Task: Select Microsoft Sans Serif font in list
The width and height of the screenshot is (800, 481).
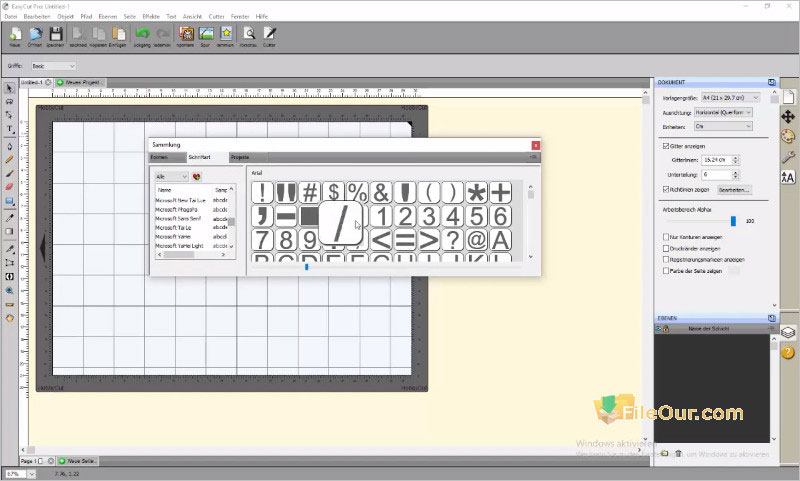Action: point(178,218)
